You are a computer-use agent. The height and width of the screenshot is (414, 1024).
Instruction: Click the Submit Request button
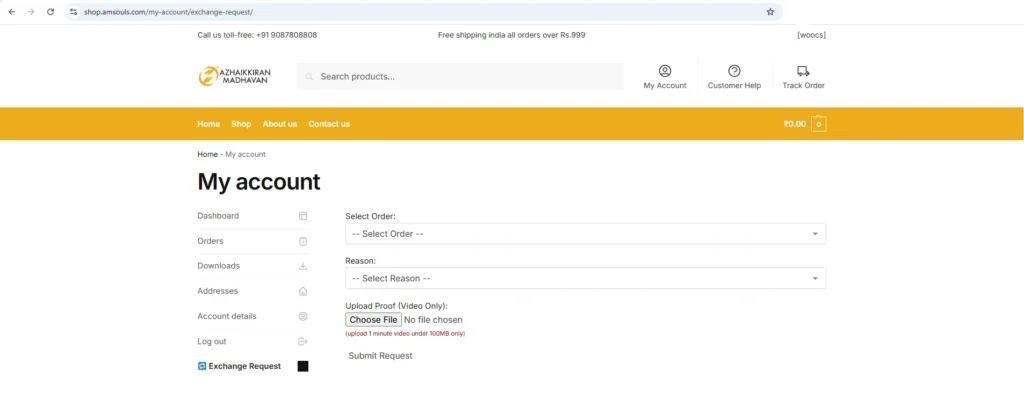[380, 356]
